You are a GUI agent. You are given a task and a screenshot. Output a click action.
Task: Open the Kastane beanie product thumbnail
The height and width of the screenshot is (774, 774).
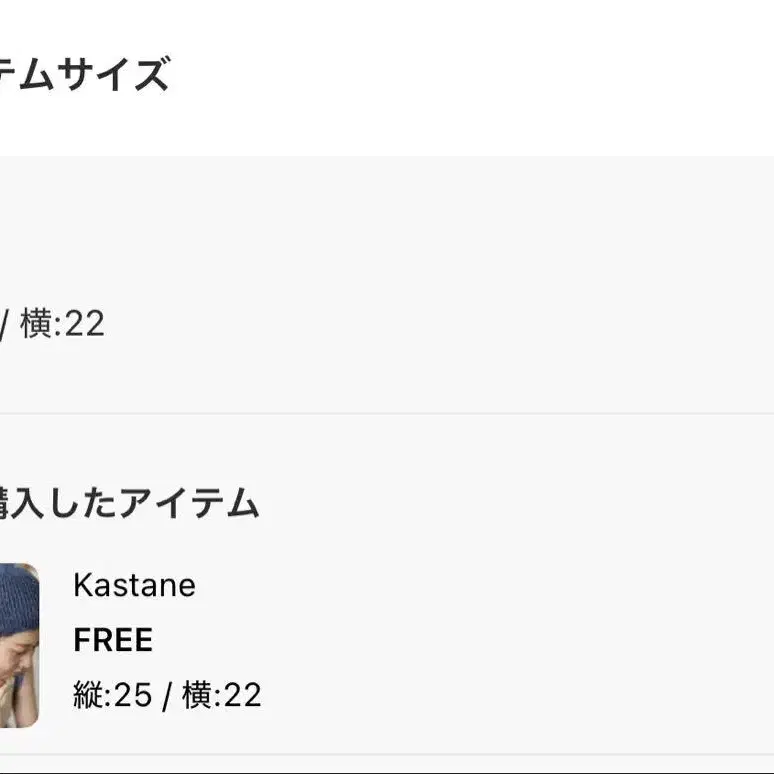(x=19, y=645)
